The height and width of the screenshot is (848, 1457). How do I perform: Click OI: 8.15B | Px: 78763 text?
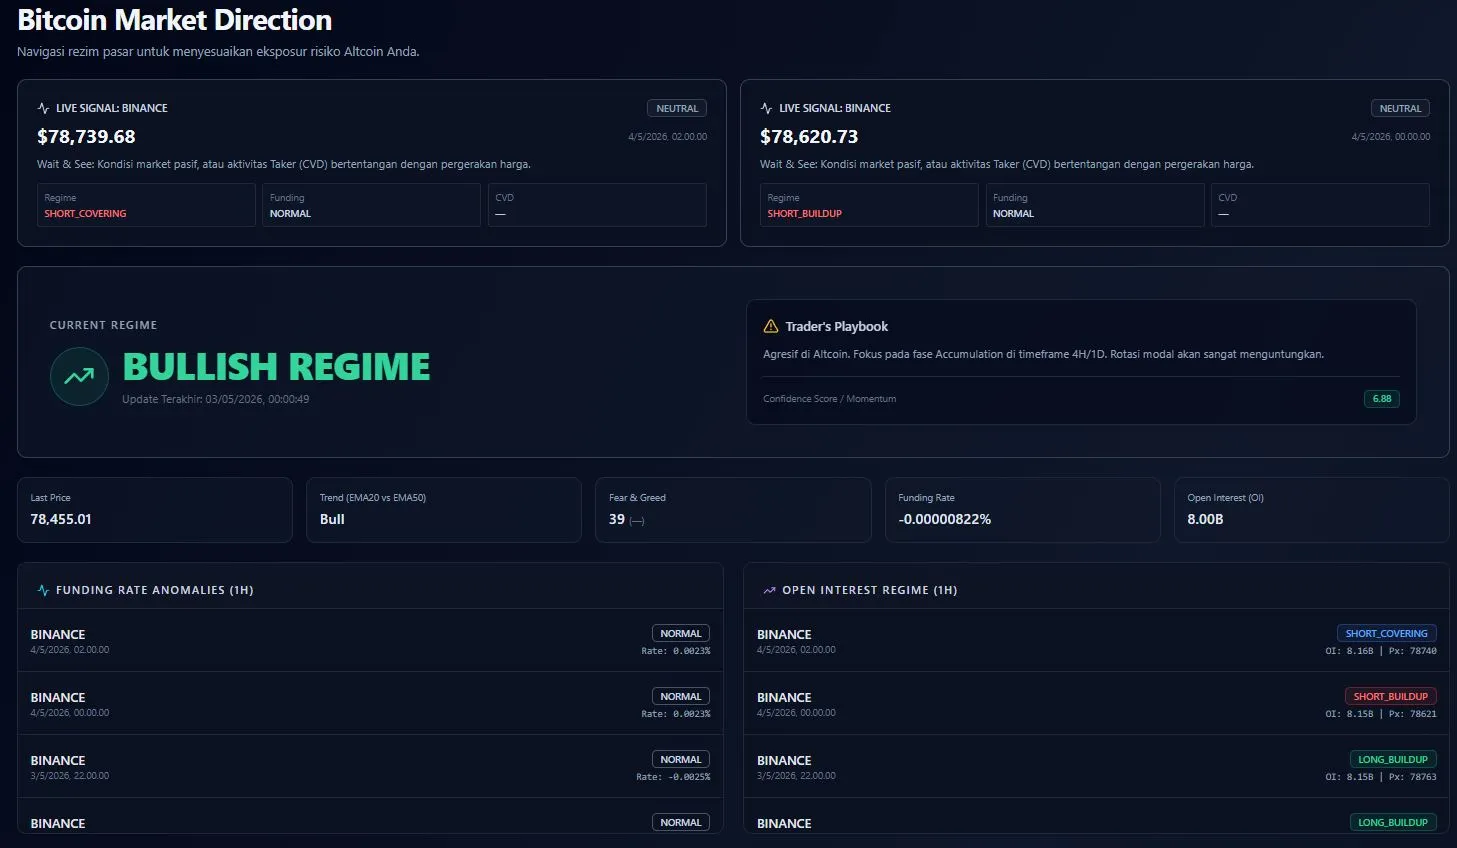coord(1381,777)
